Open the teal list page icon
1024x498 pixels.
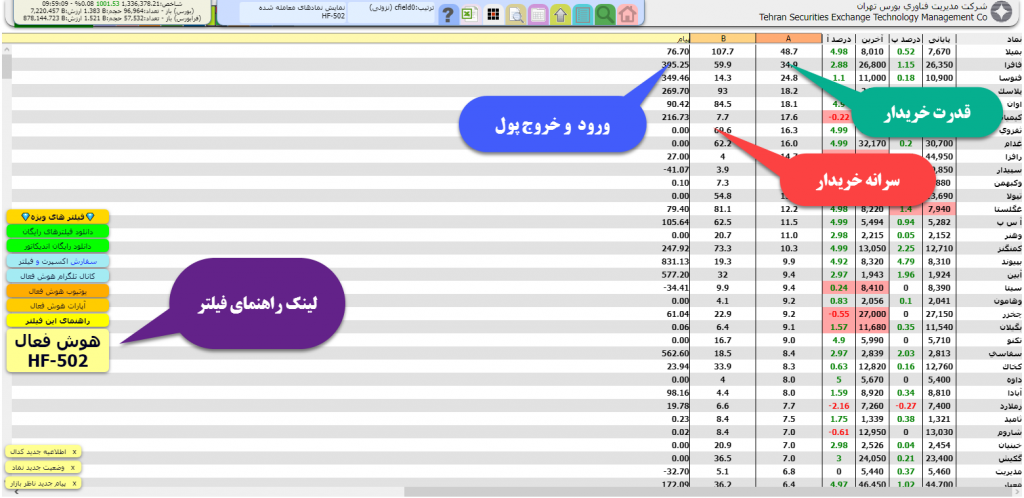click(x=583, y=14)
